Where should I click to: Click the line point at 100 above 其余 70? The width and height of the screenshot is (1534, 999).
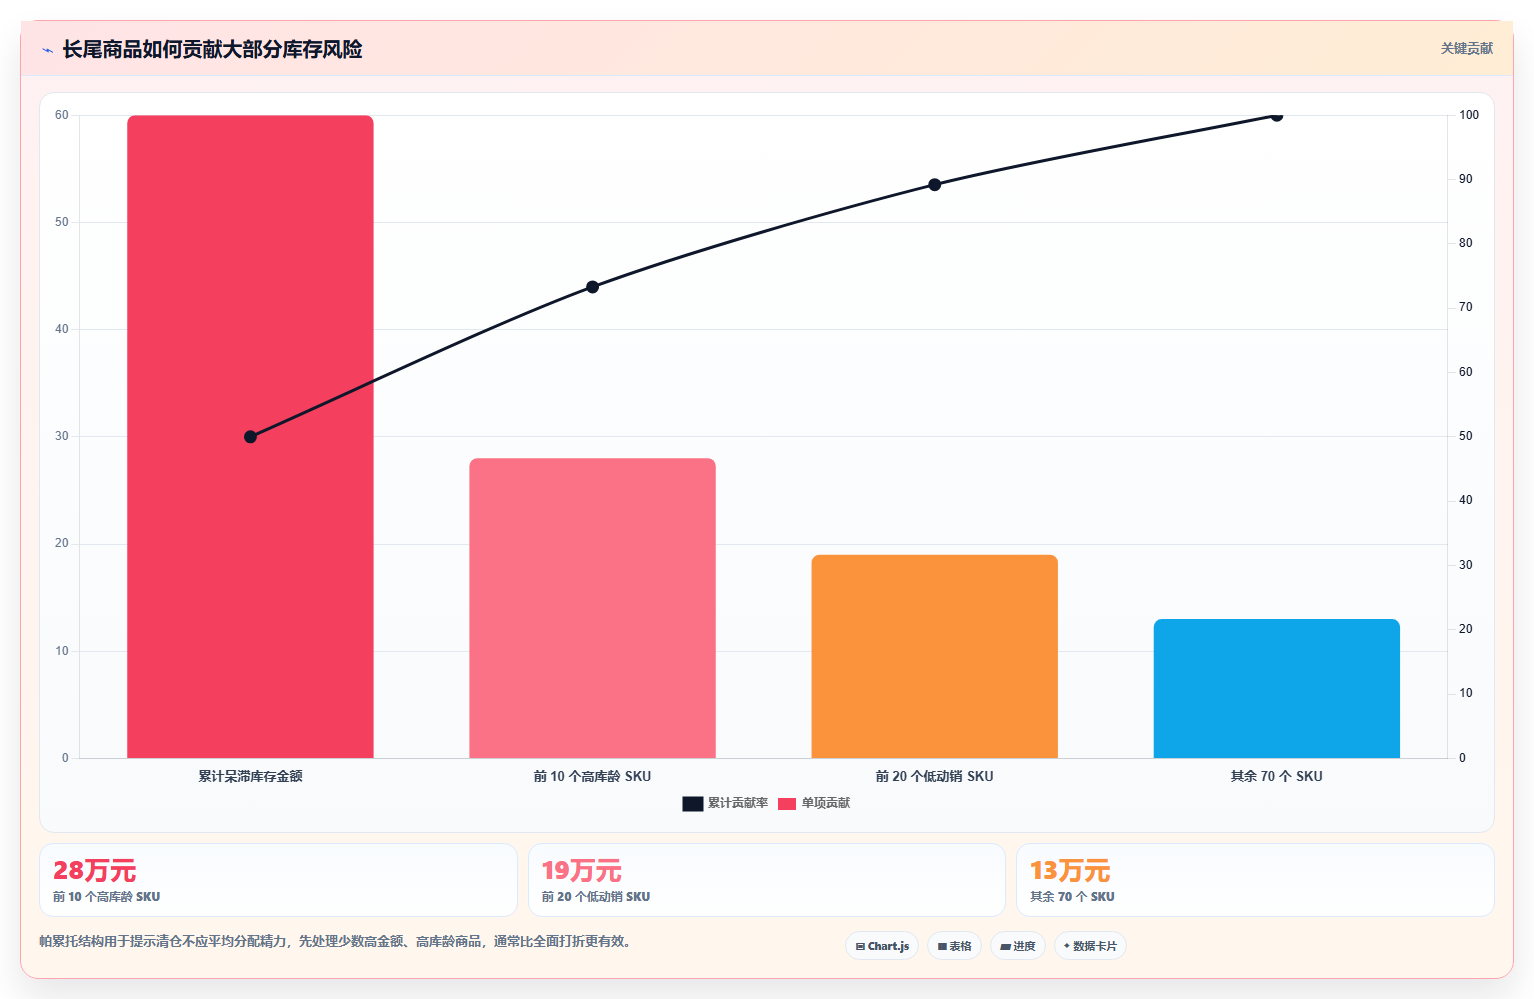(x=1276, y=116)
